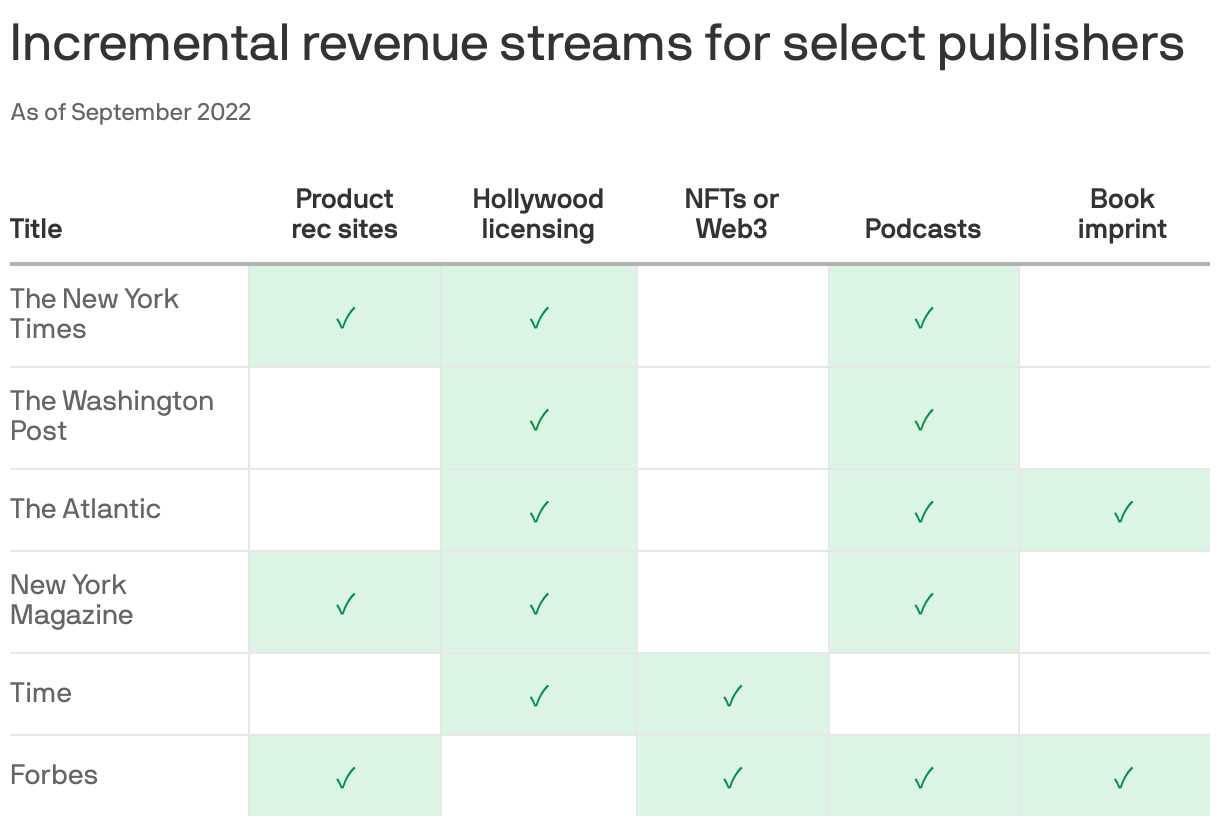Click the Product rec sites column header
The image size is (1220, 826).
[x=345, y=214]
